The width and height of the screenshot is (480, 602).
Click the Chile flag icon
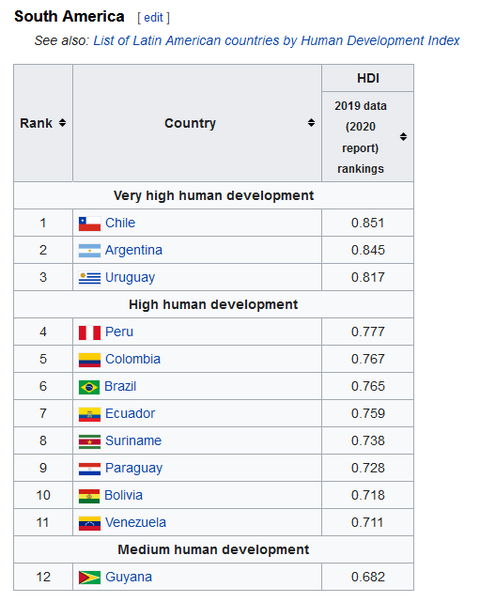(x=89, y=223)
